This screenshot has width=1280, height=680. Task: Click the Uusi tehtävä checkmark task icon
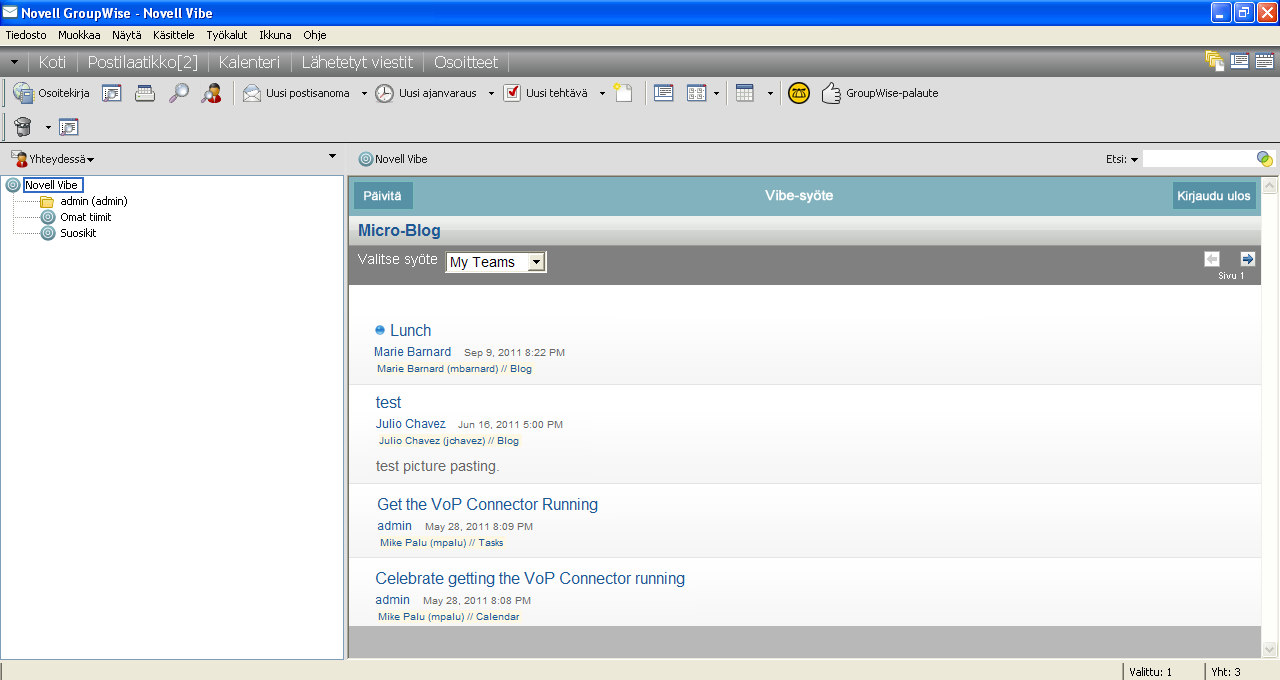coord(512,93)
